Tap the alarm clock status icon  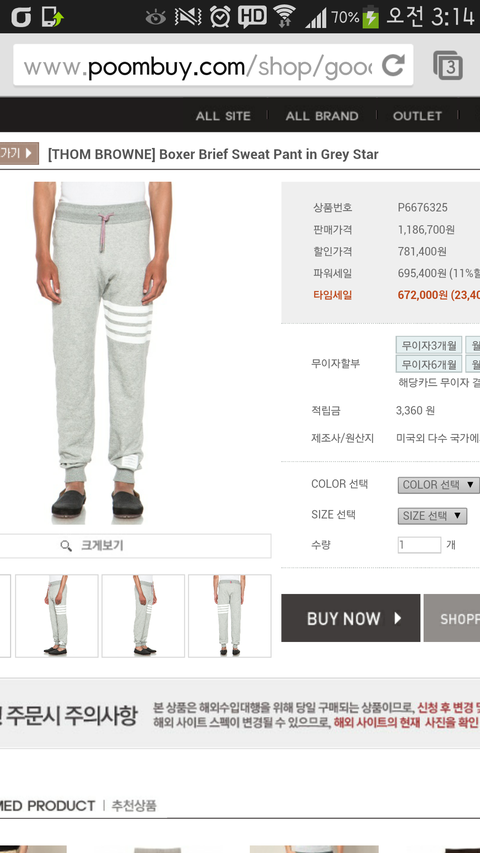click(x=220, y=16)
